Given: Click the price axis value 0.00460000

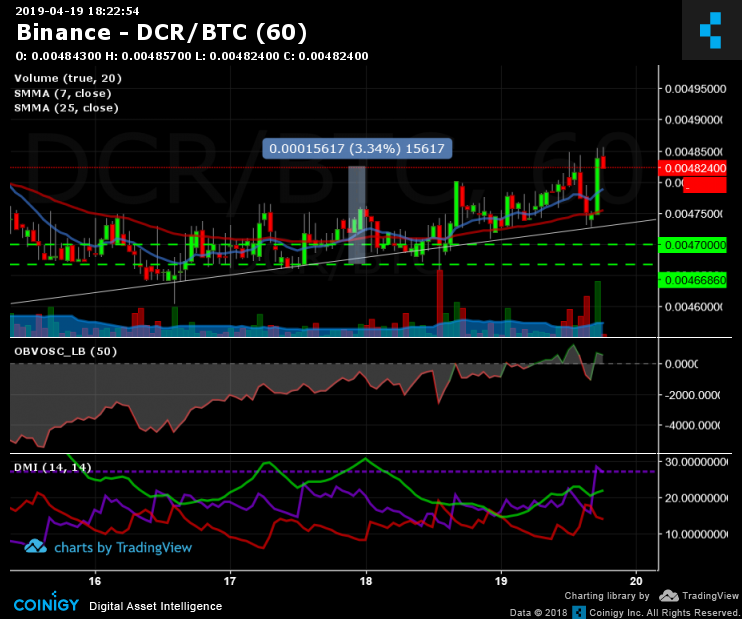Looking at the screenshot, I should click(x=693, y=307).
